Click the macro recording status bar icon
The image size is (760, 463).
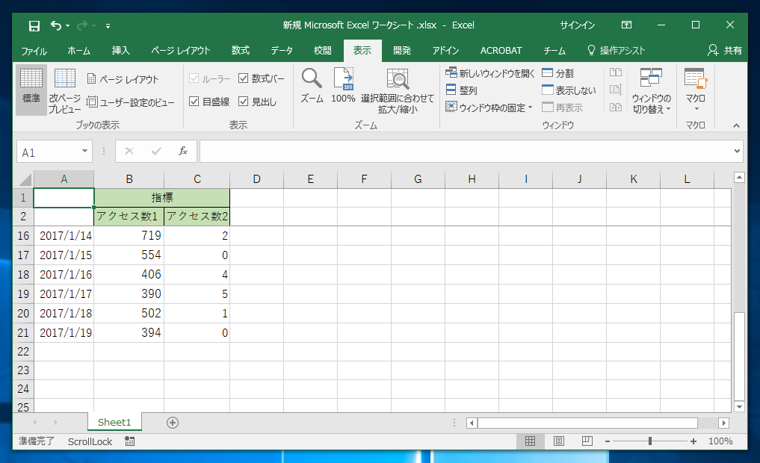tap(129, 441)
